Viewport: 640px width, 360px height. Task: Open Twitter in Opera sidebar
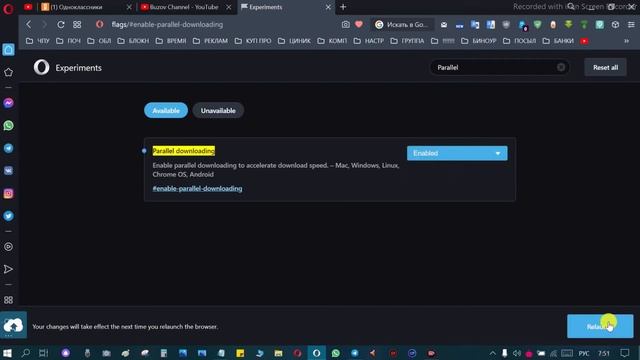point(9,216)
